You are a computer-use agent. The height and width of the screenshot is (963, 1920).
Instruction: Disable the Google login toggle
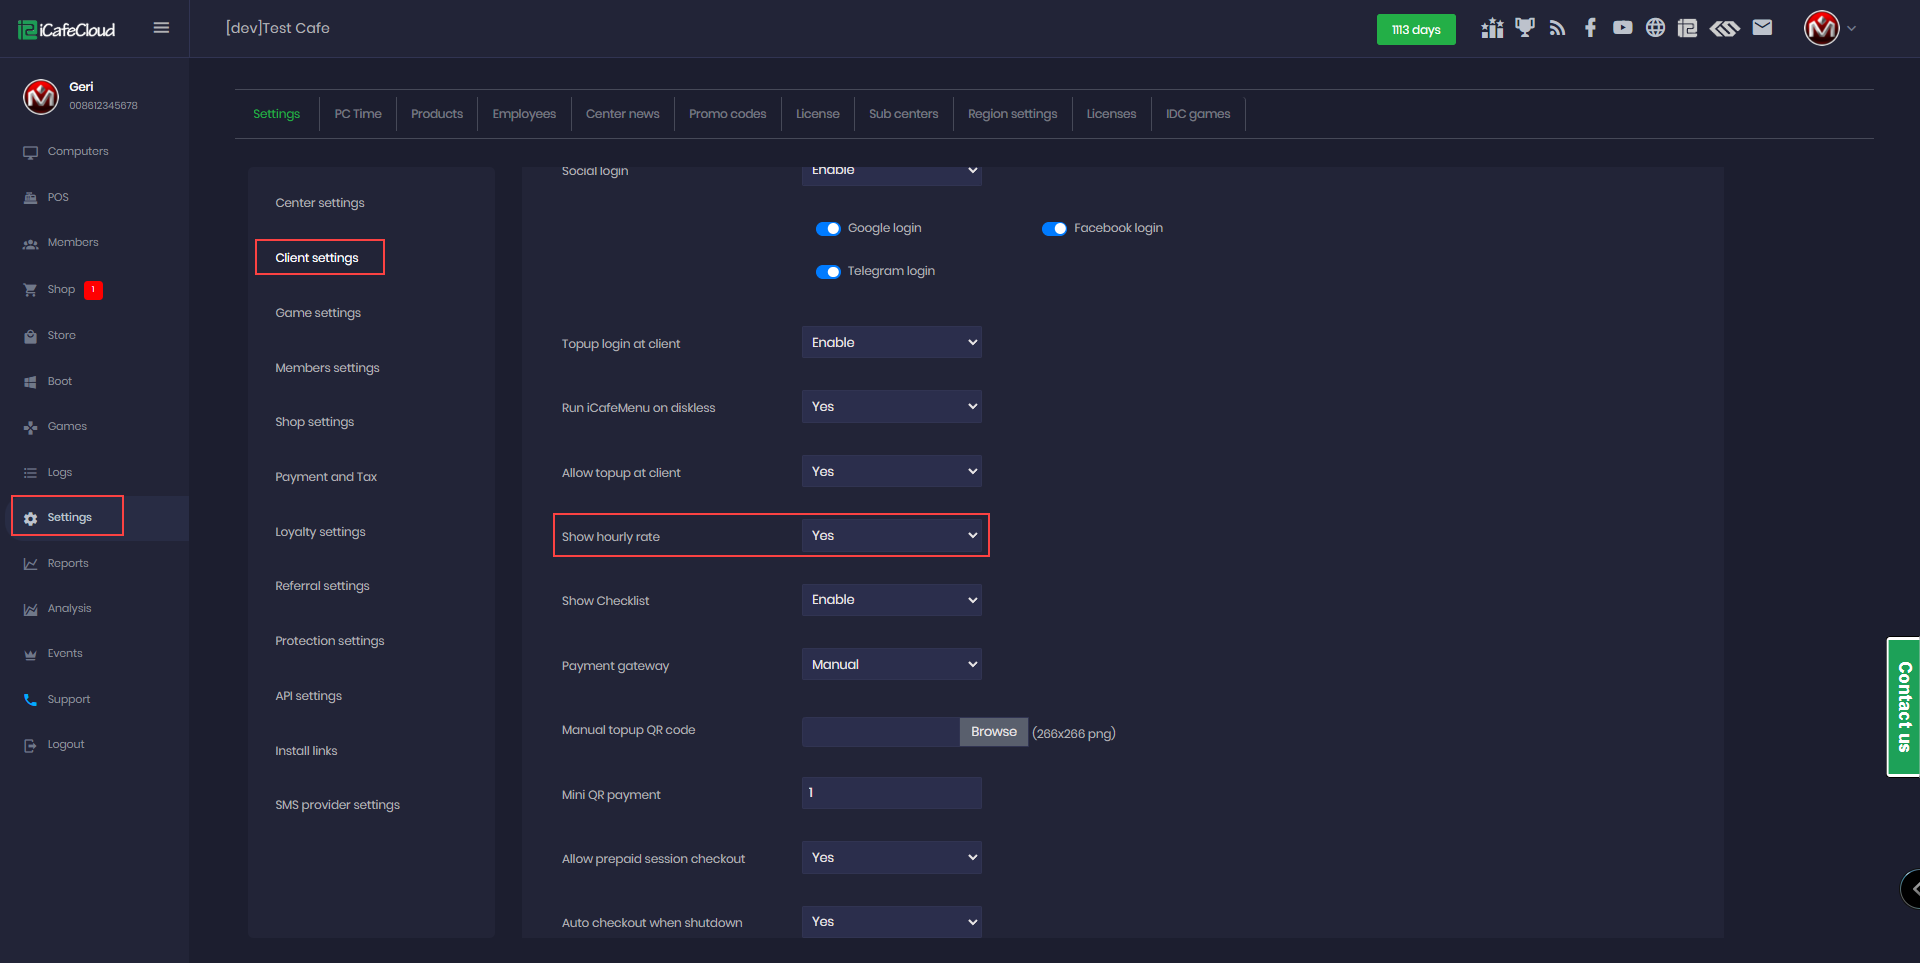pyautogui.click(x=828, y=229)
